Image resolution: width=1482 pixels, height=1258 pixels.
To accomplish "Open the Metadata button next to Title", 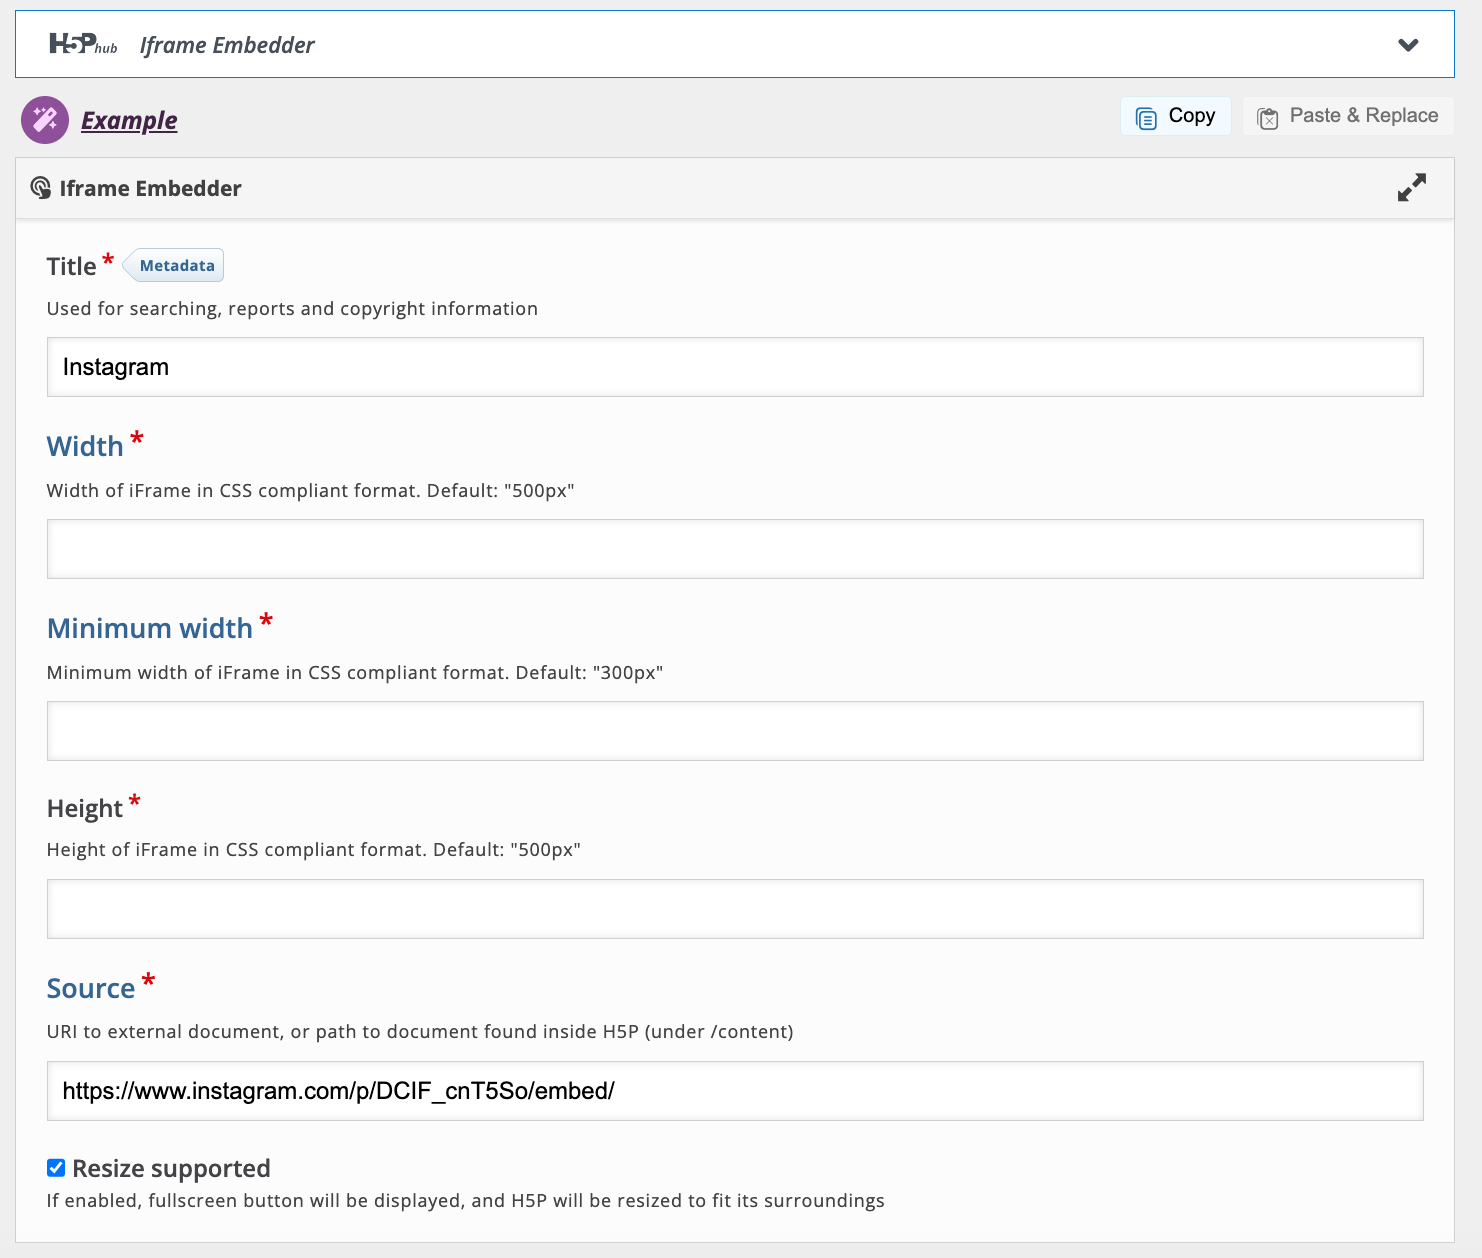I will pyautogui.click(x=174, y=265).
